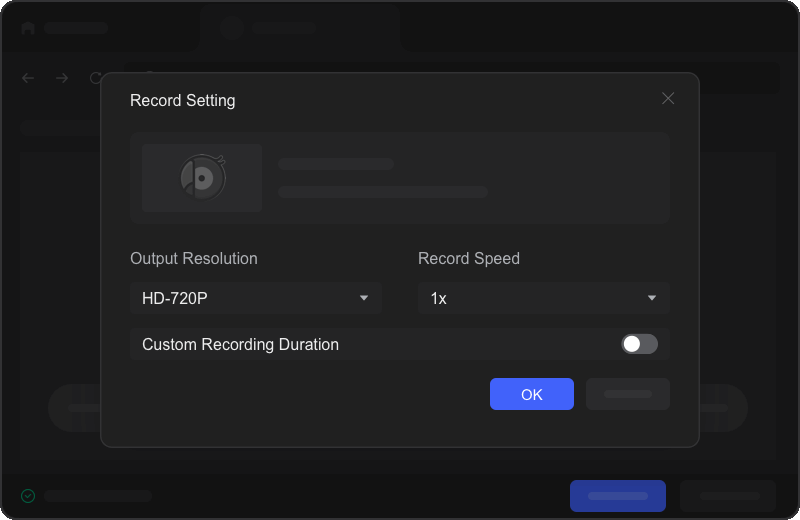The image size is (800, 520).
Task: Click the round icon on the second tab
Action: click(232, 28)
